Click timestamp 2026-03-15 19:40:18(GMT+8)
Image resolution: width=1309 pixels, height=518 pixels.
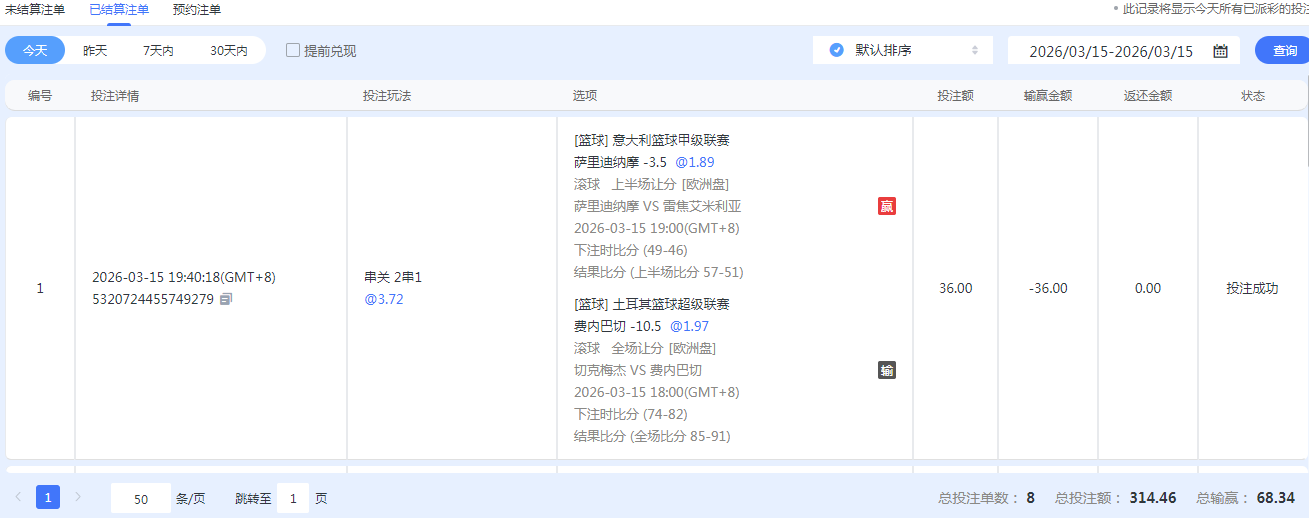(184, 277)
